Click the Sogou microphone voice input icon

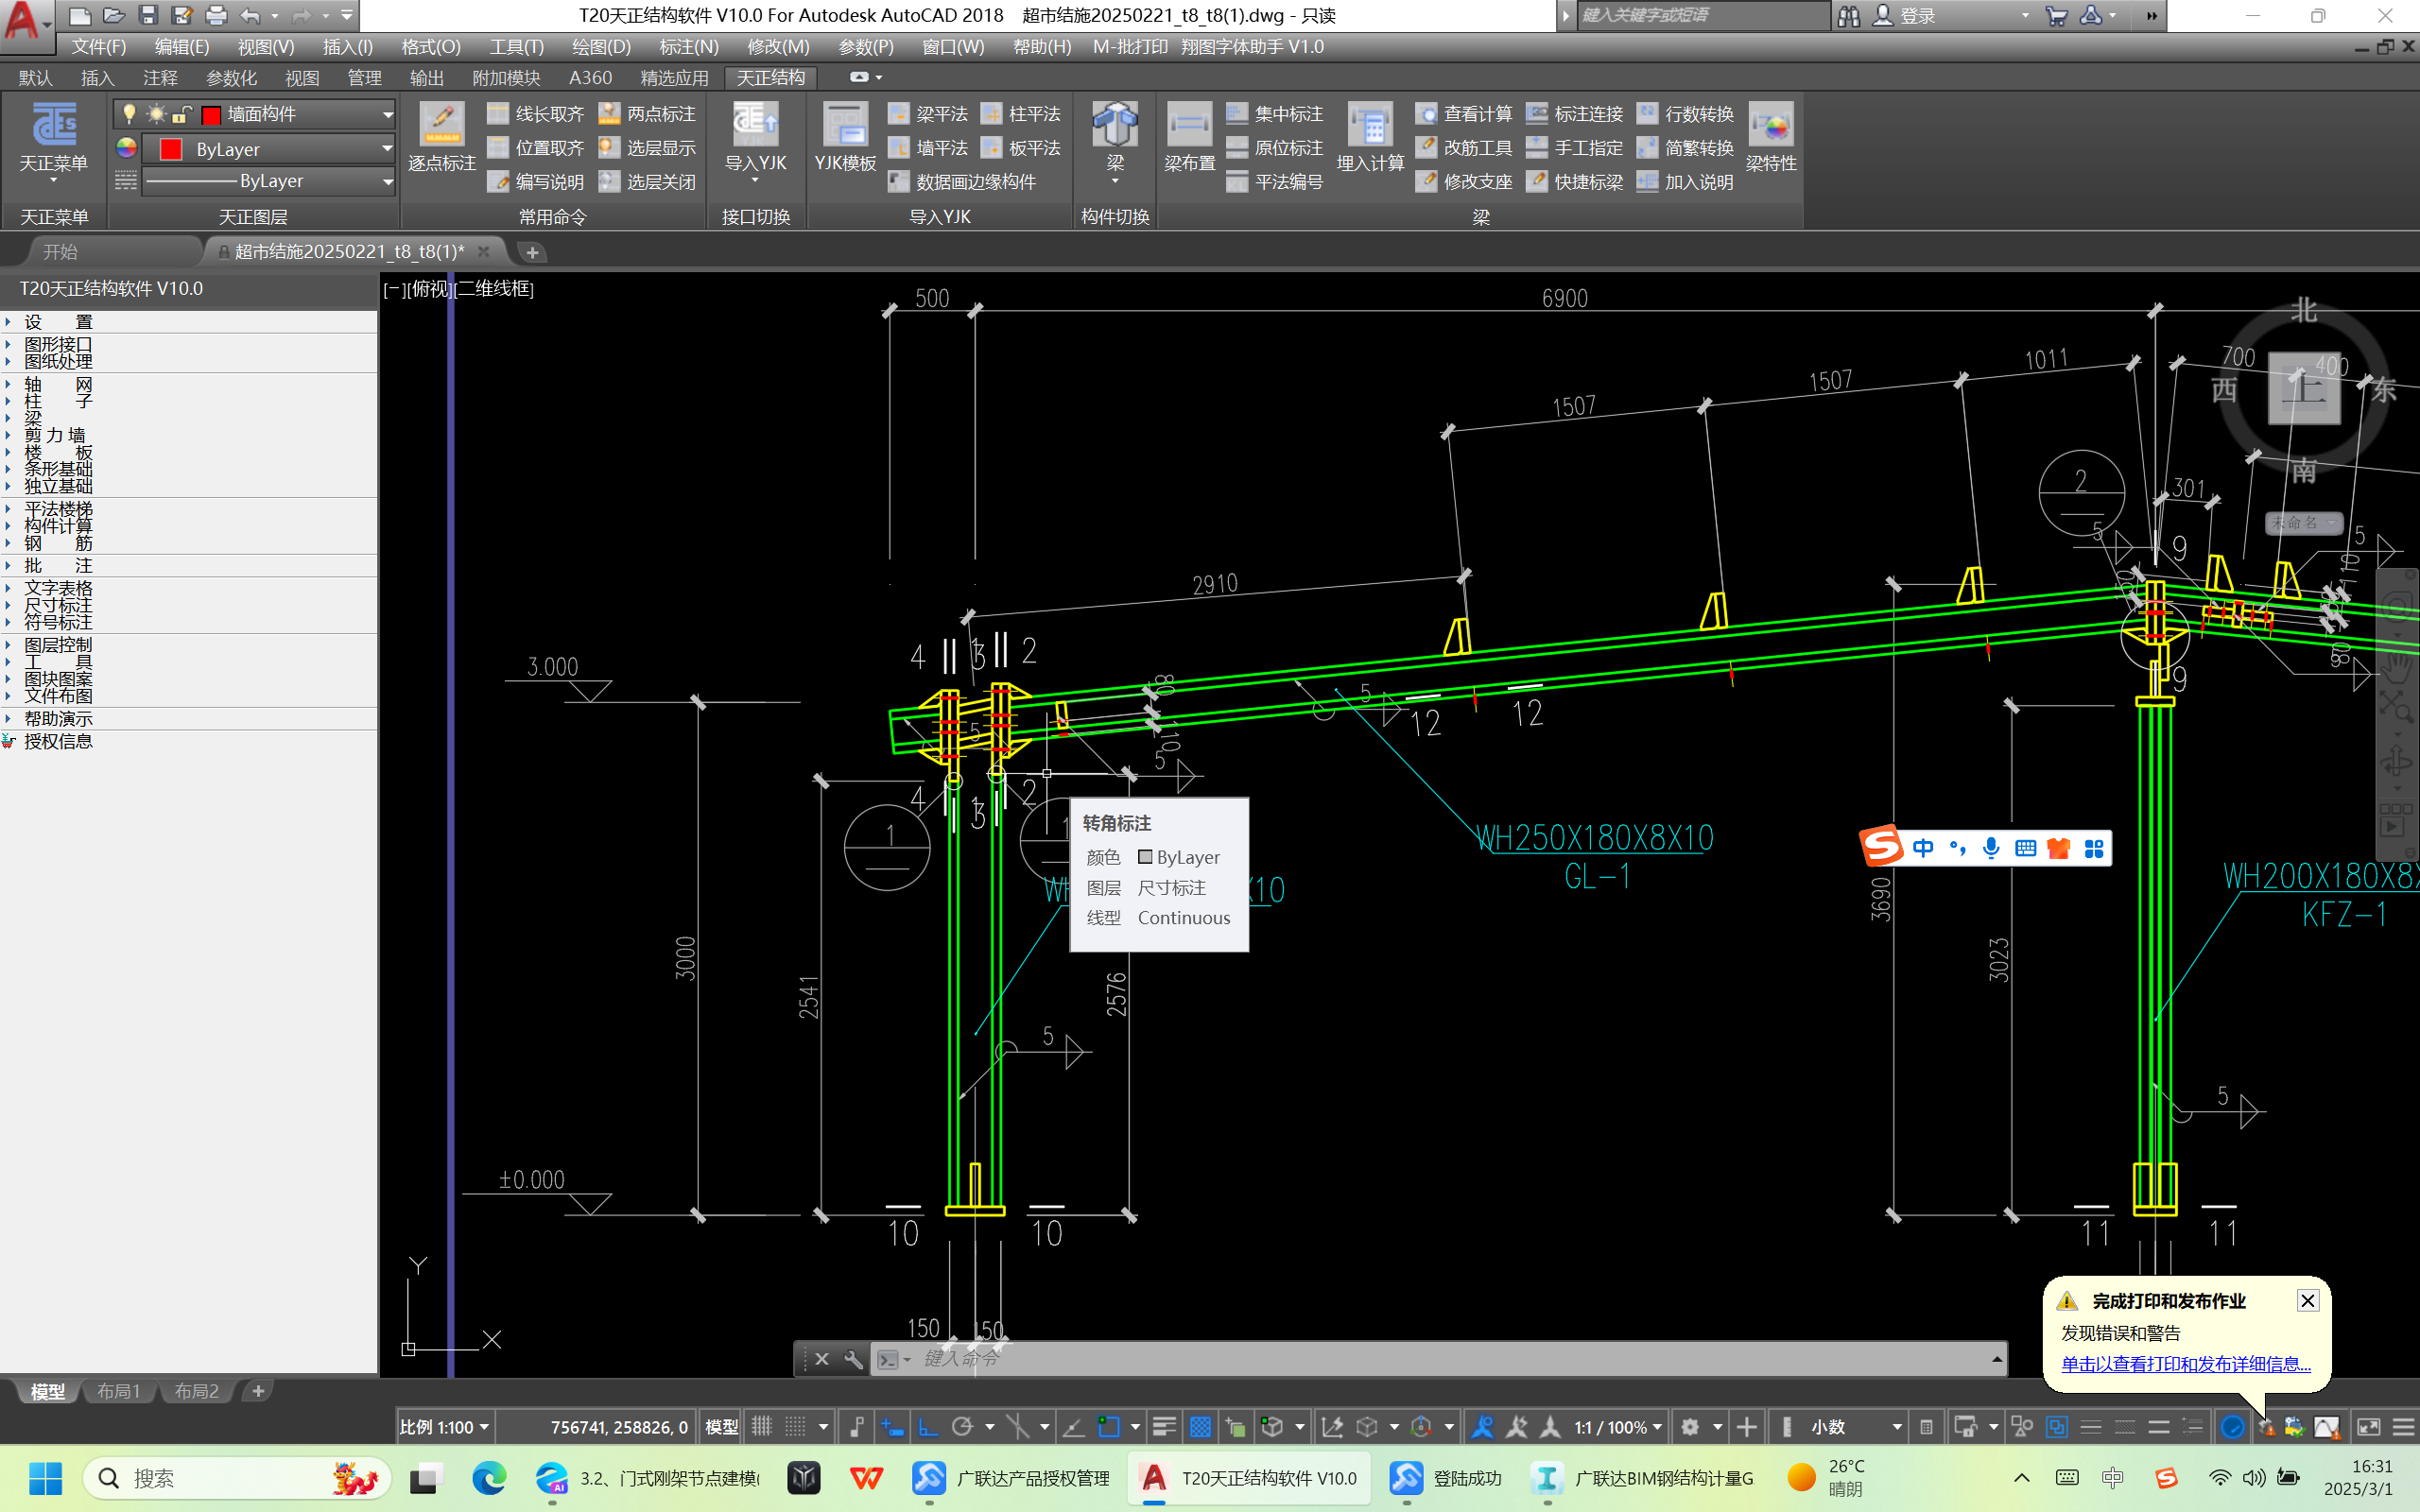click(1991, 848)
